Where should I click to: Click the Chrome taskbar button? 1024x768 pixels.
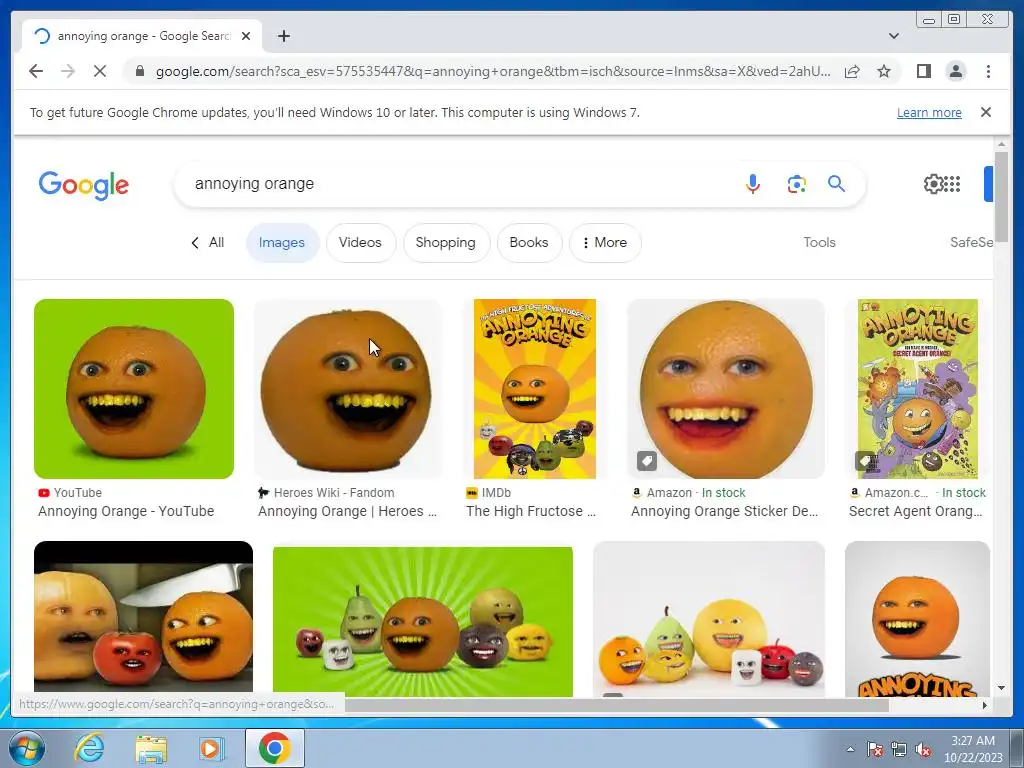coord(274,748)
